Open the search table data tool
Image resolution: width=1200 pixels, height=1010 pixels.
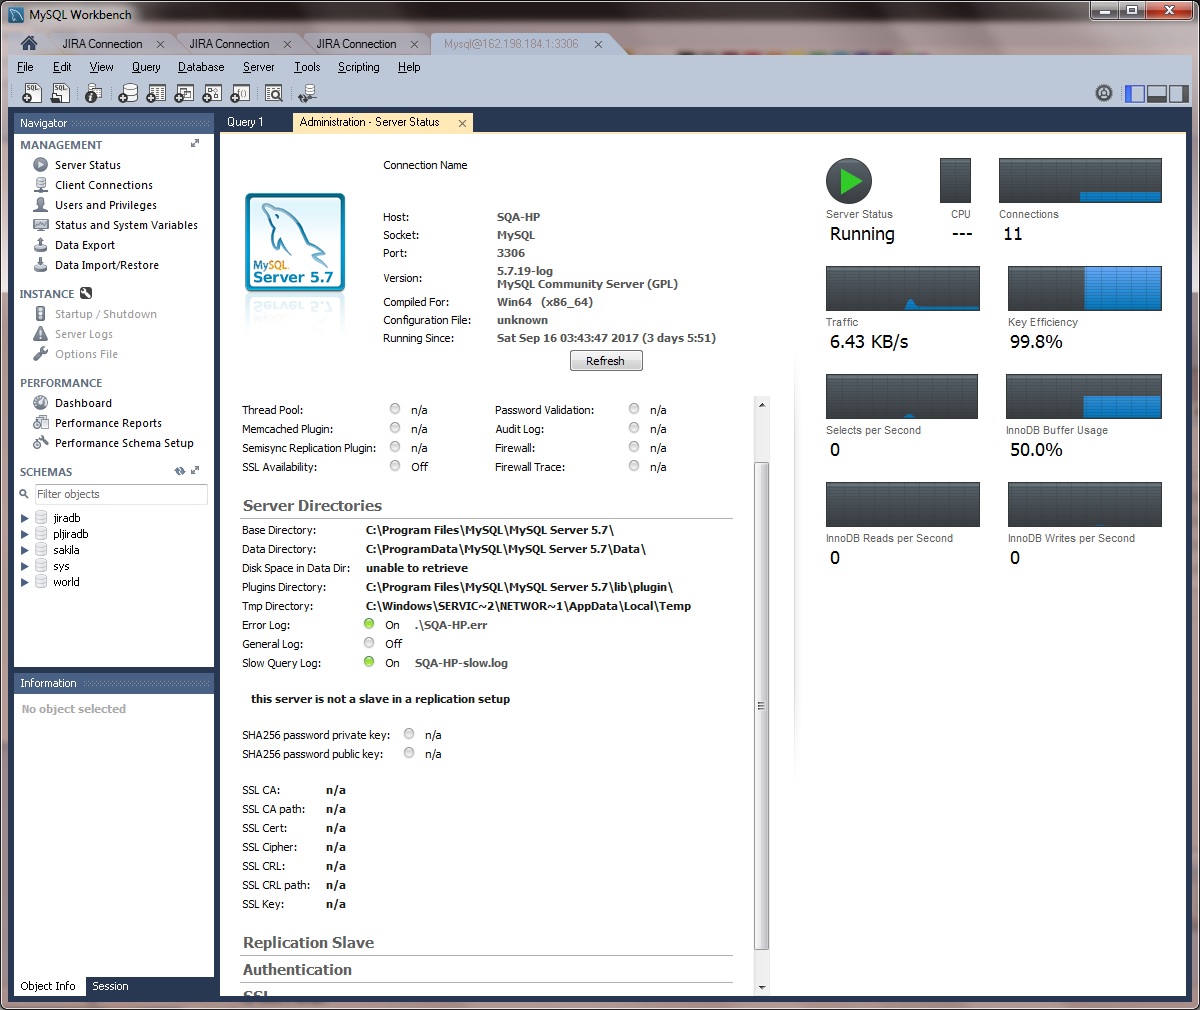pyautogui.click(x=273, y=92)
